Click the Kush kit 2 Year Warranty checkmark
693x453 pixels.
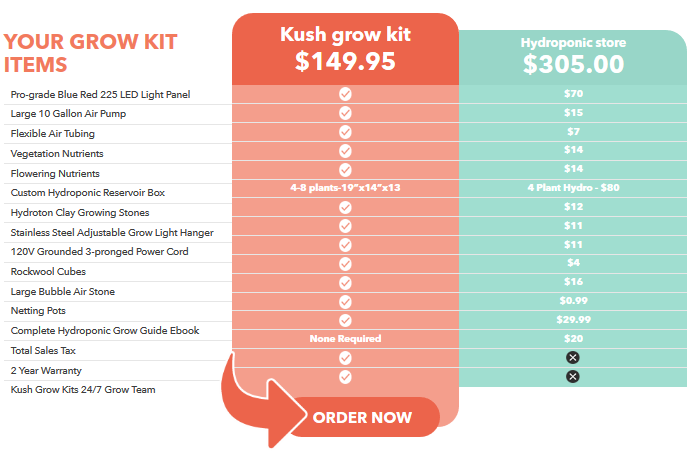pyautogui.click(x=345, y=357)
